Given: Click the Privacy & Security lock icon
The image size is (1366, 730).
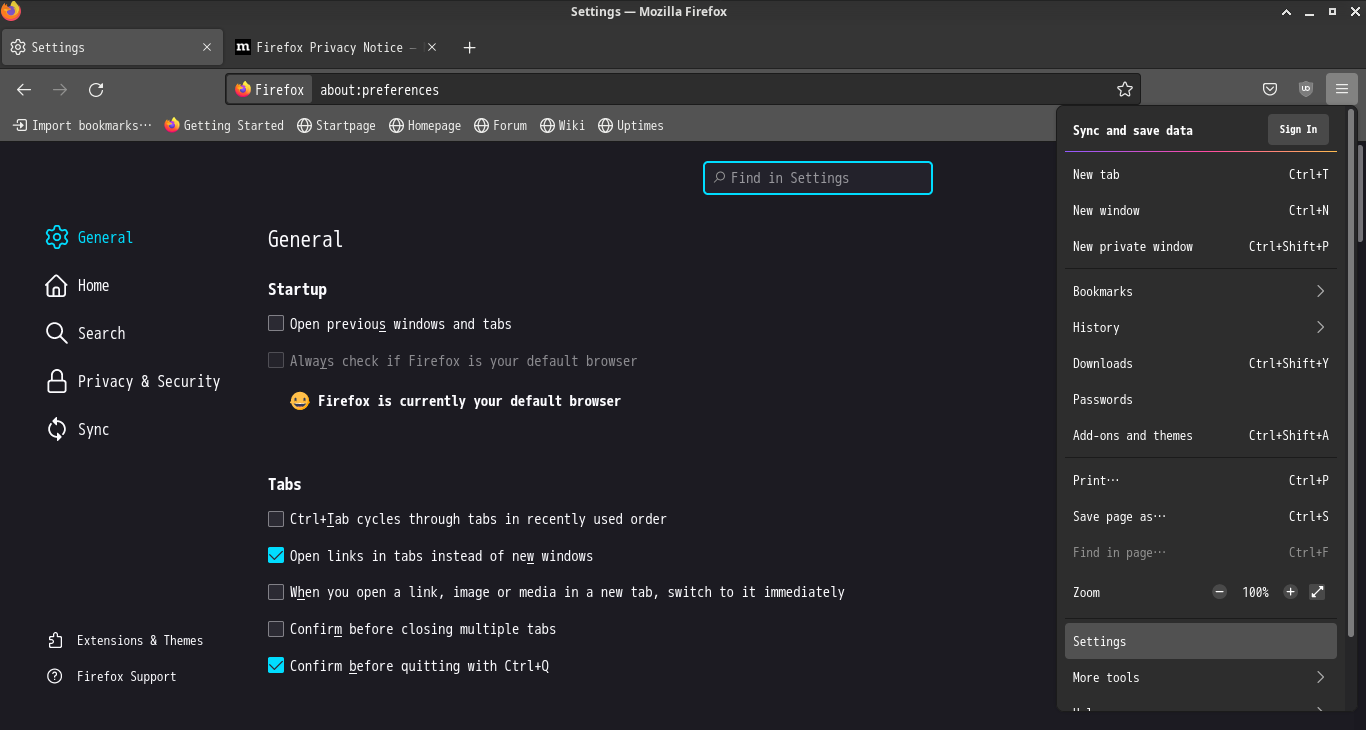Looking at the screenshot, I should click(x=57, y=381).
